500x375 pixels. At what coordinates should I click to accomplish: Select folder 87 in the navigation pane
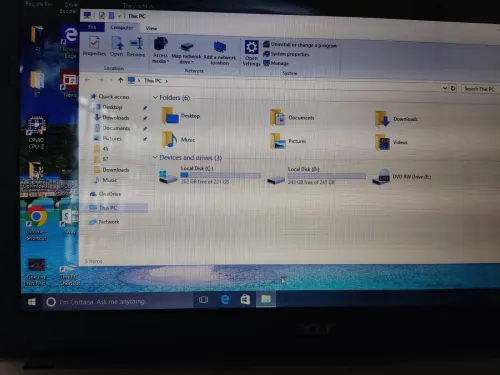[x=101, y=159]
